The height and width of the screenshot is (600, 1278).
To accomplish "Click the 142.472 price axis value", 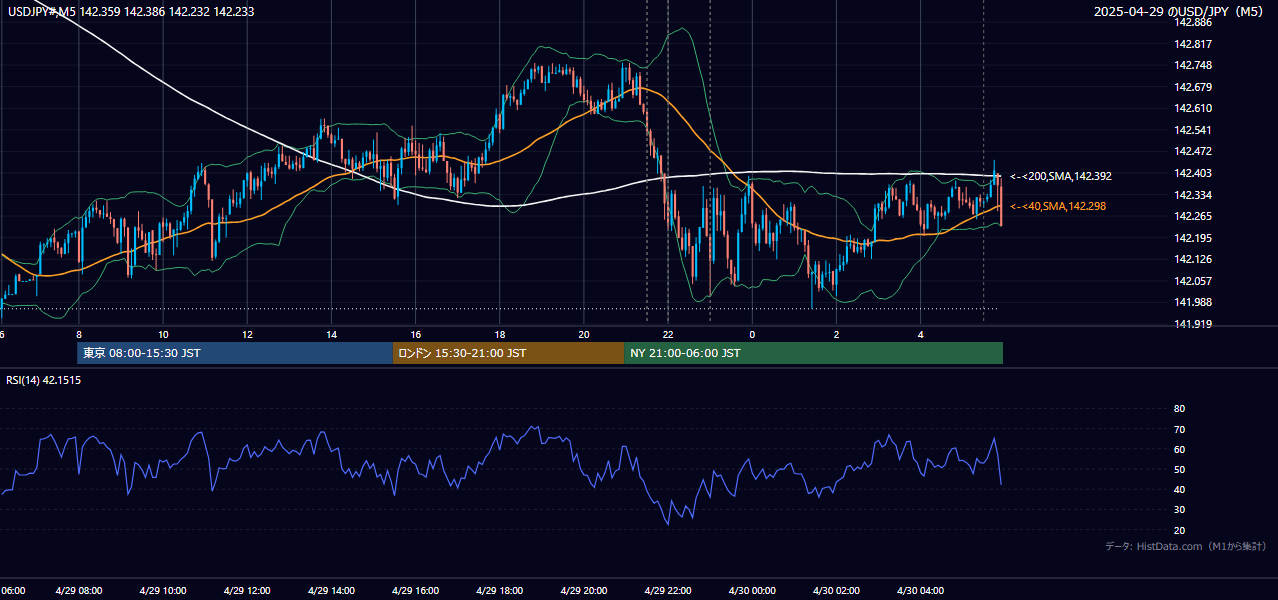I will coord(1192,151).
